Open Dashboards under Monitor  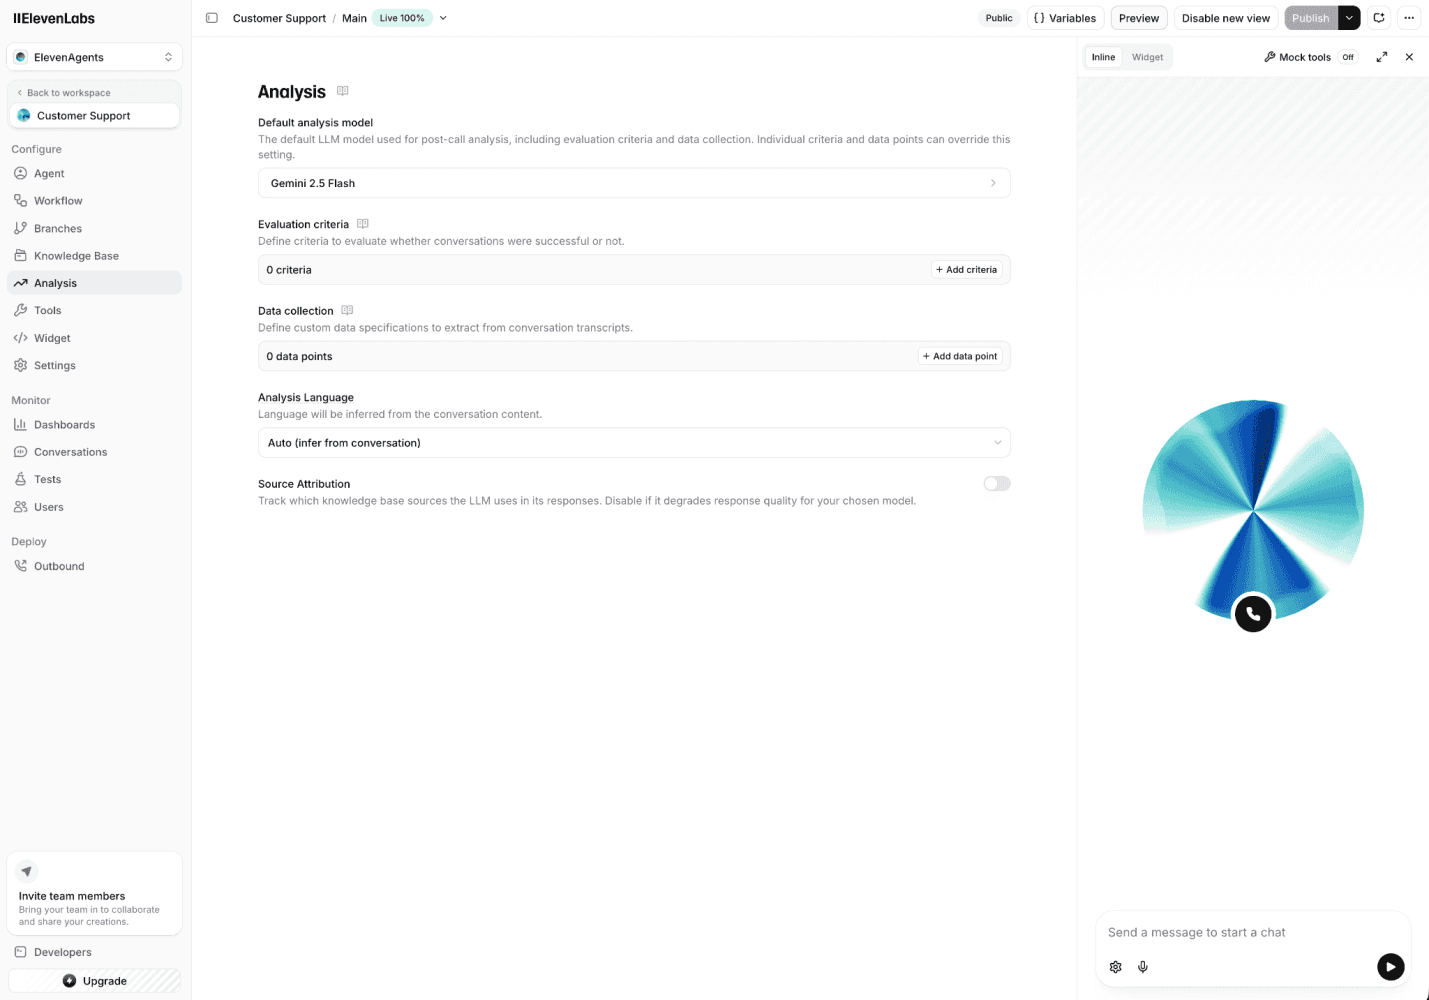click(x=94, y=425)
